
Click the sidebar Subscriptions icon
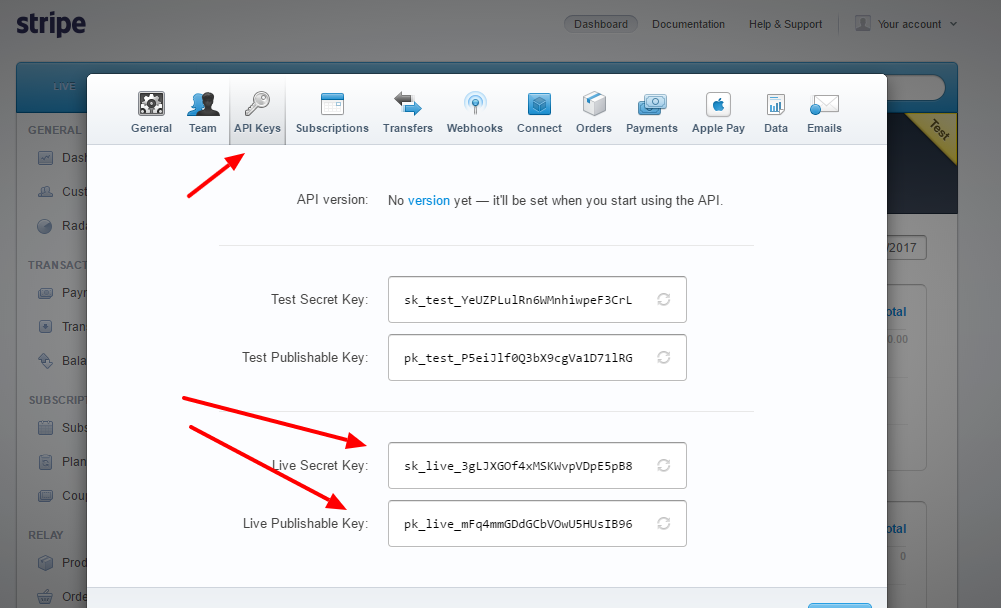coord(45,428)
